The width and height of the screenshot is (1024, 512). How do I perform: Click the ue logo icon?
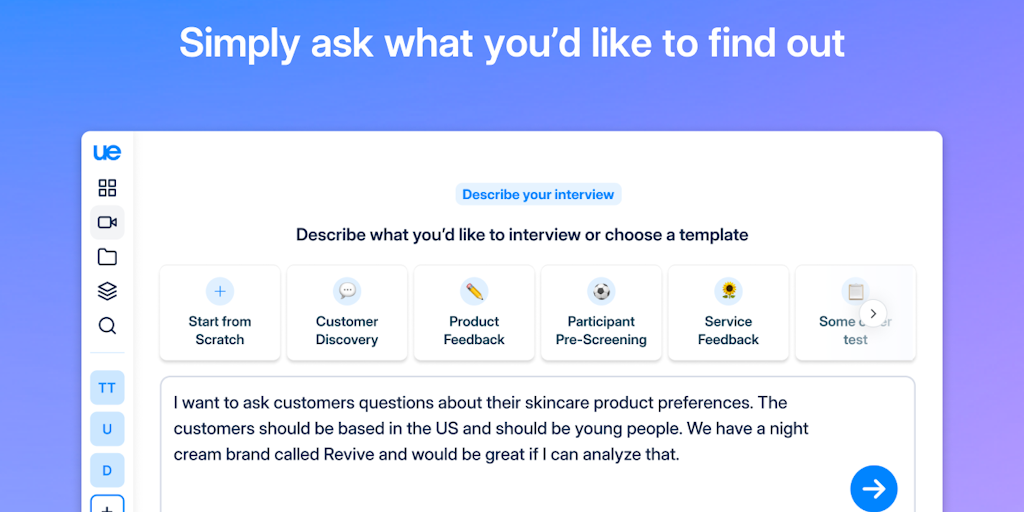107,152
